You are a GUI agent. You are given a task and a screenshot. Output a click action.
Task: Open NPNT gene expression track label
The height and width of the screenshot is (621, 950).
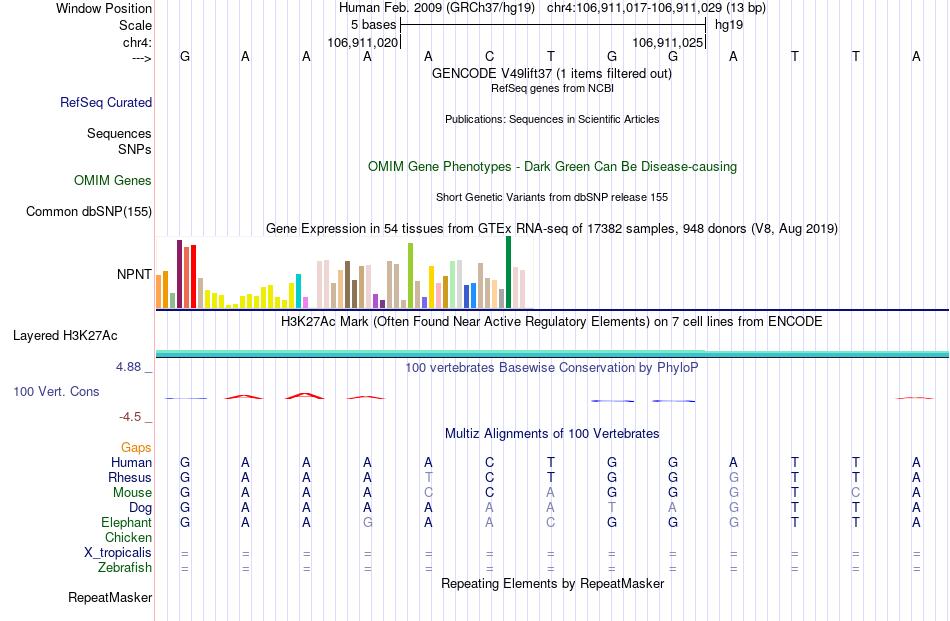pyautogui.click(x=134, y=274)
